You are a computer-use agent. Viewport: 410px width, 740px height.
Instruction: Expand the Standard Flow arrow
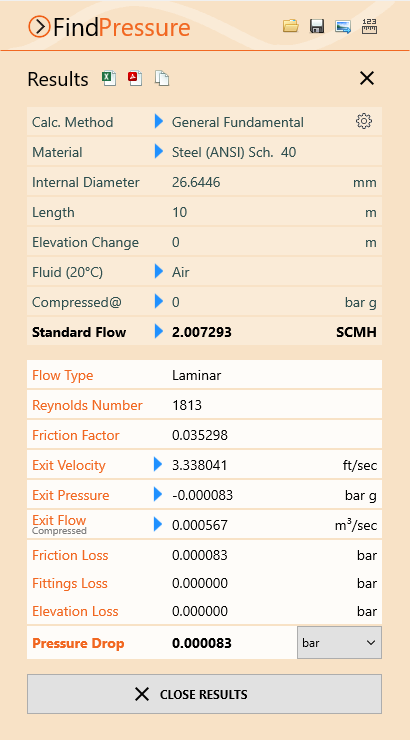(x=159, y=331)
